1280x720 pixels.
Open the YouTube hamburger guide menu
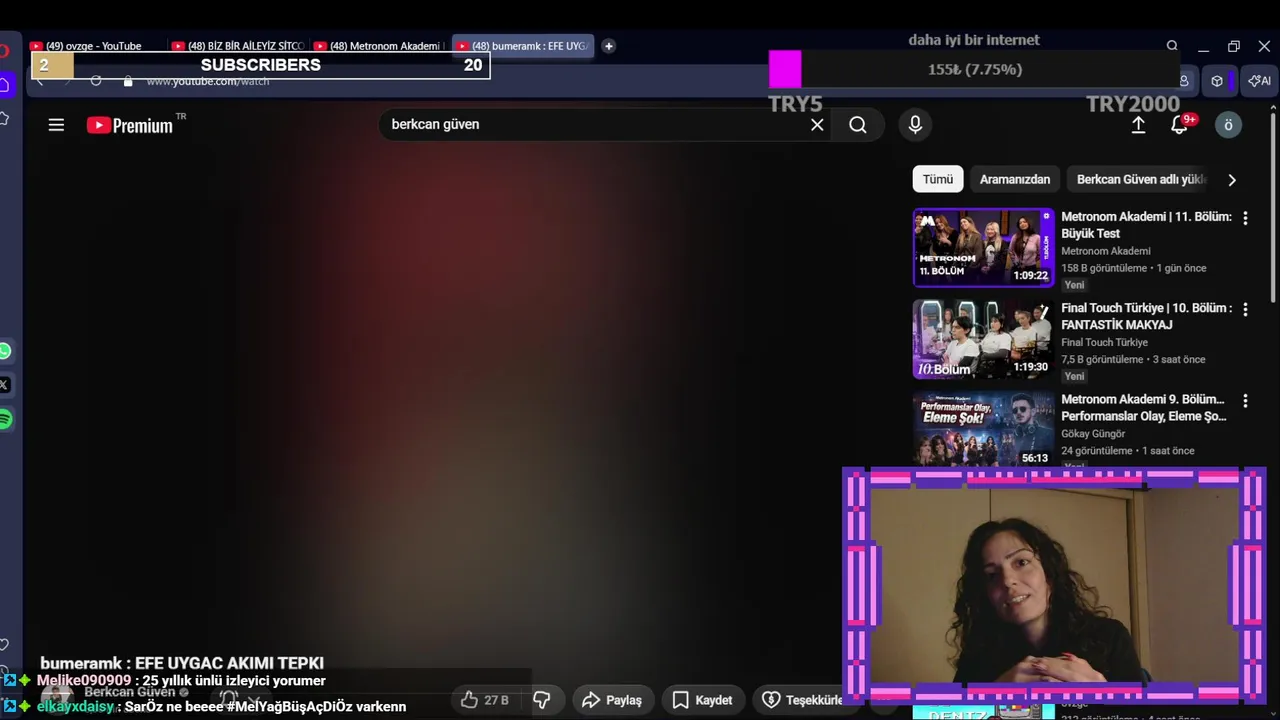(56, 125)
